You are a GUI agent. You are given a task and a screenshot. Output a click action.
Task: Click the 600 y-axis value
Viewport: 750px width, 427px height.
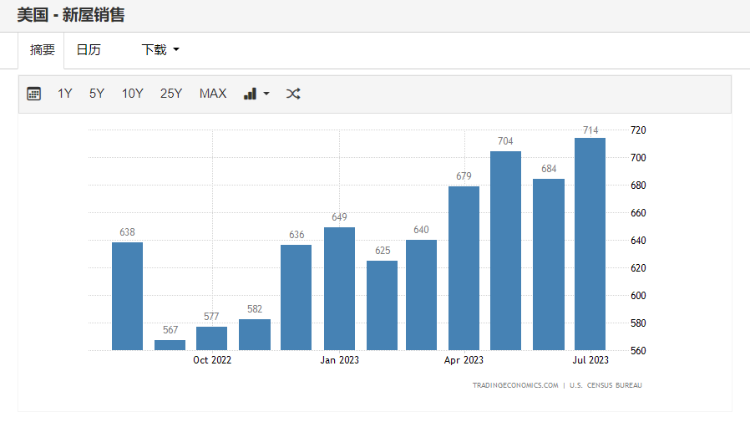point(638,296)
